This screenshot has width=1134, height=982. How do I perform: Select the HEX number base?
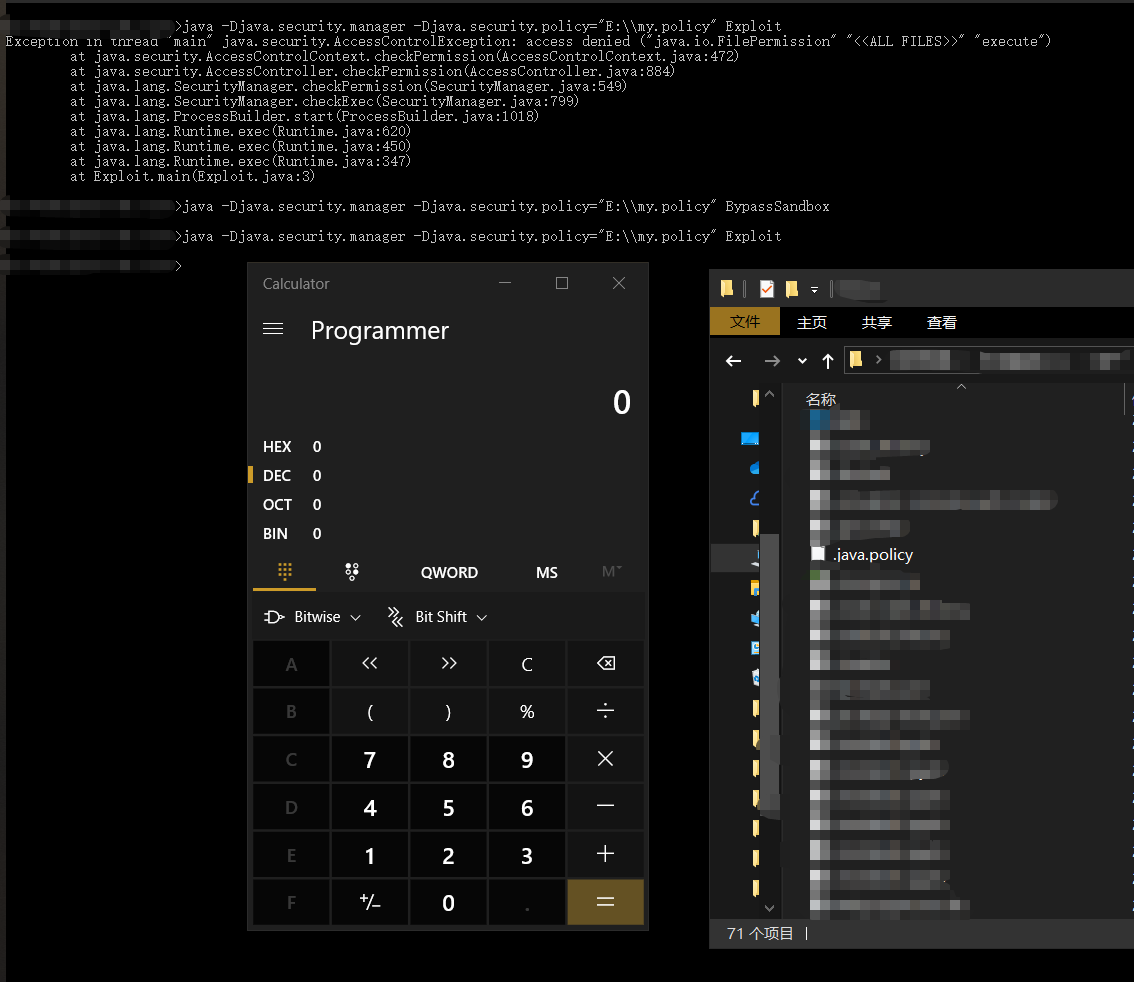pyautogui.click(x=278, y=447)
